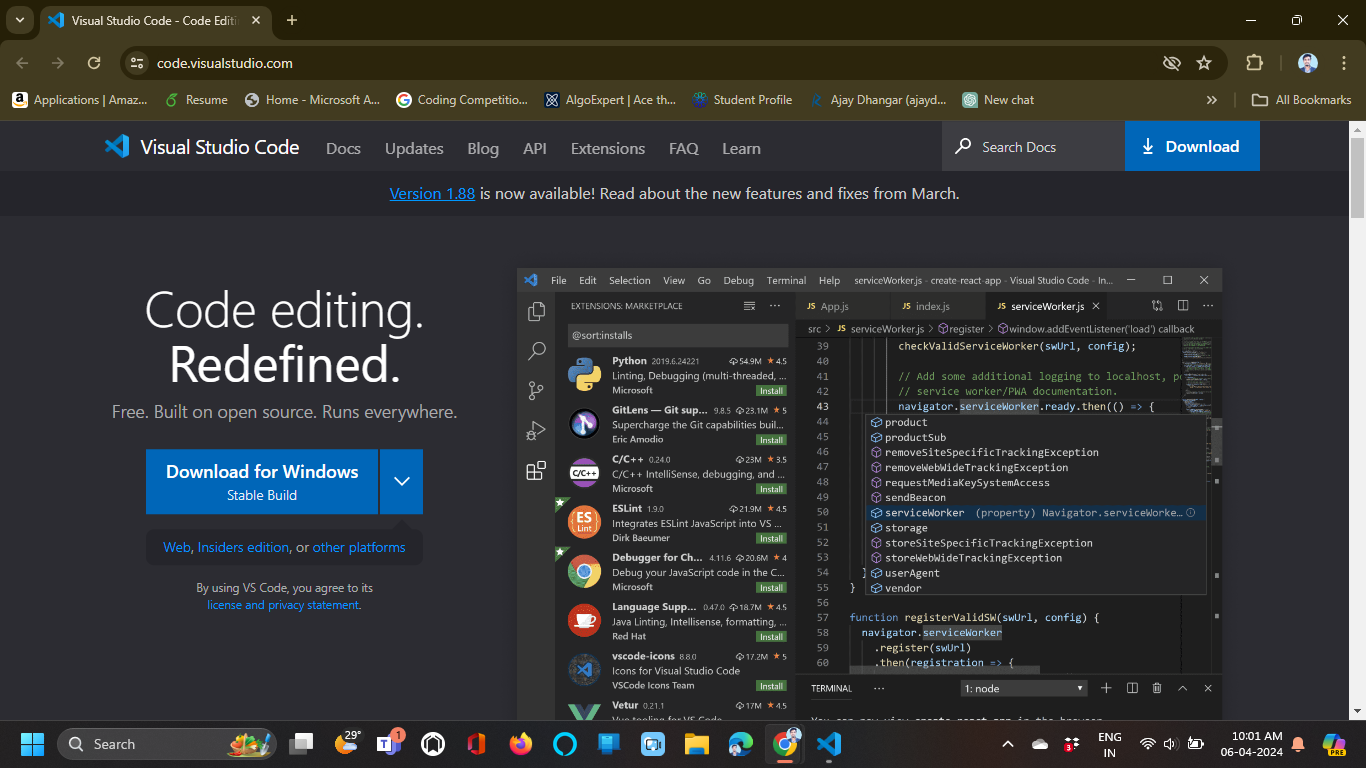
Task: Open the Coding Competitions bookmark
Action: click(462, 100)
